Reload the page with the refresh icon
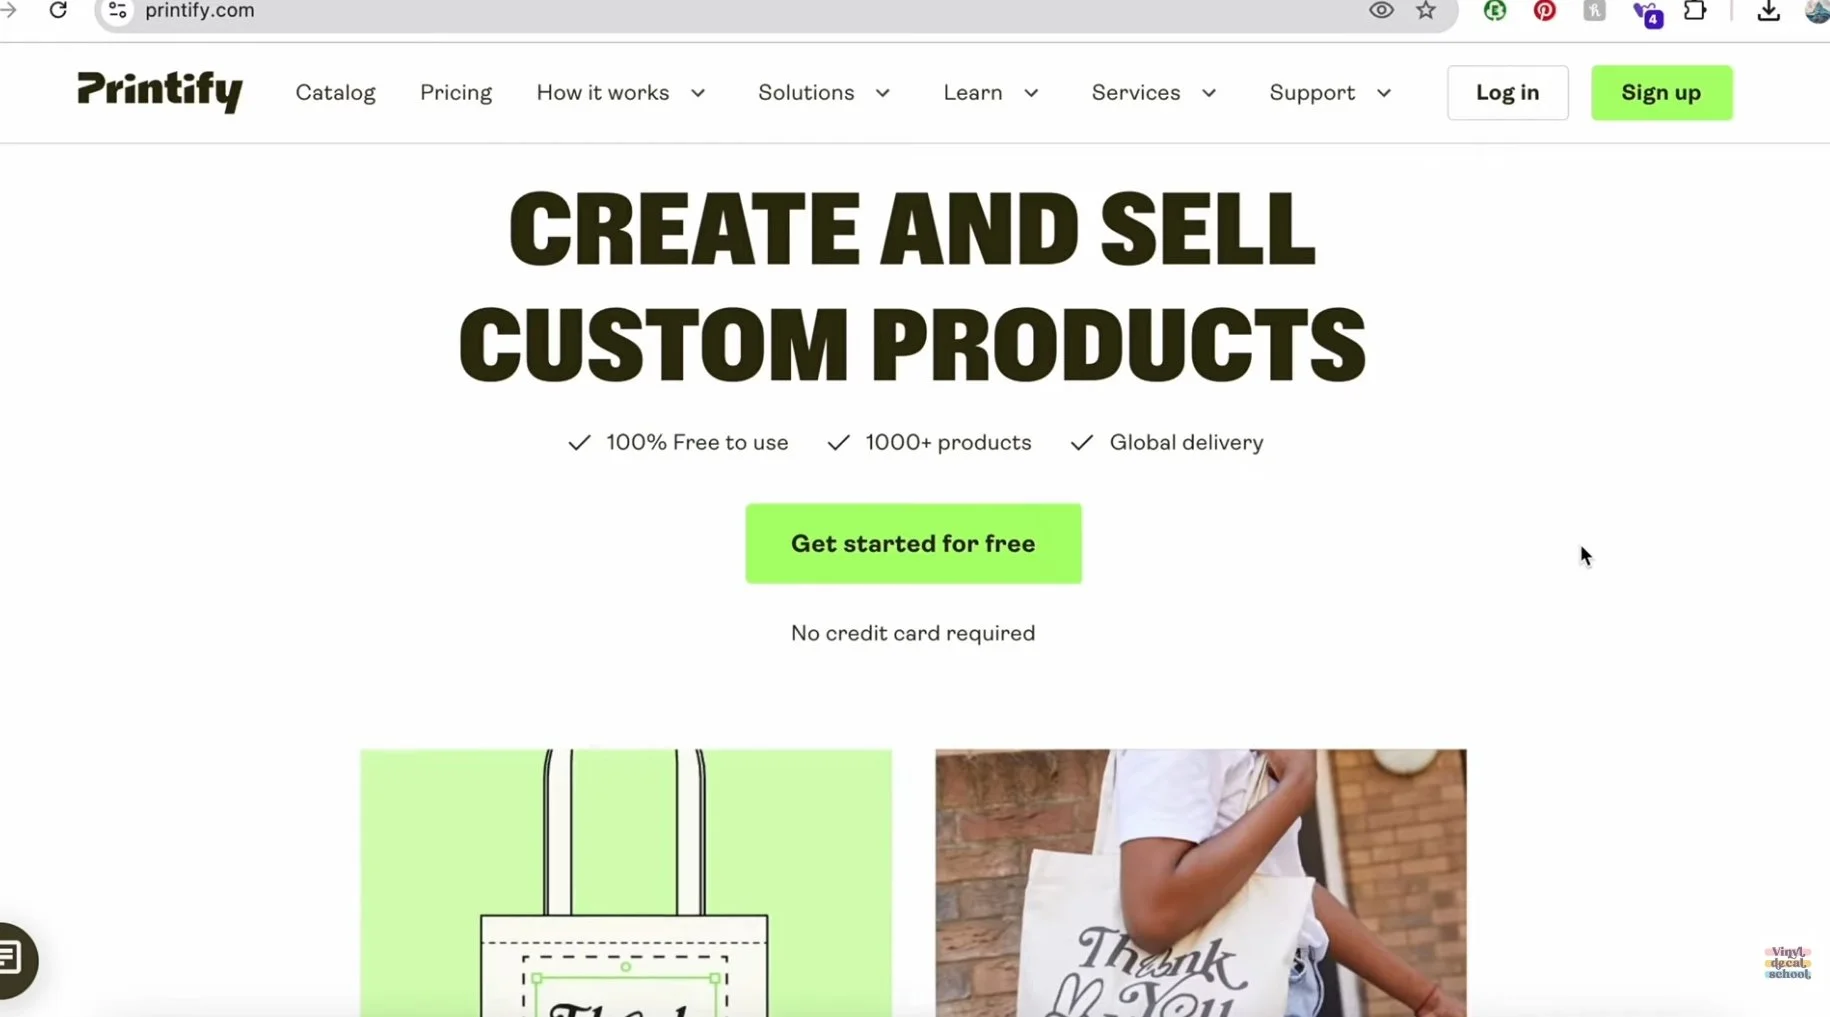This screenshot has height=1017, width=1830. tap(58, 10)
